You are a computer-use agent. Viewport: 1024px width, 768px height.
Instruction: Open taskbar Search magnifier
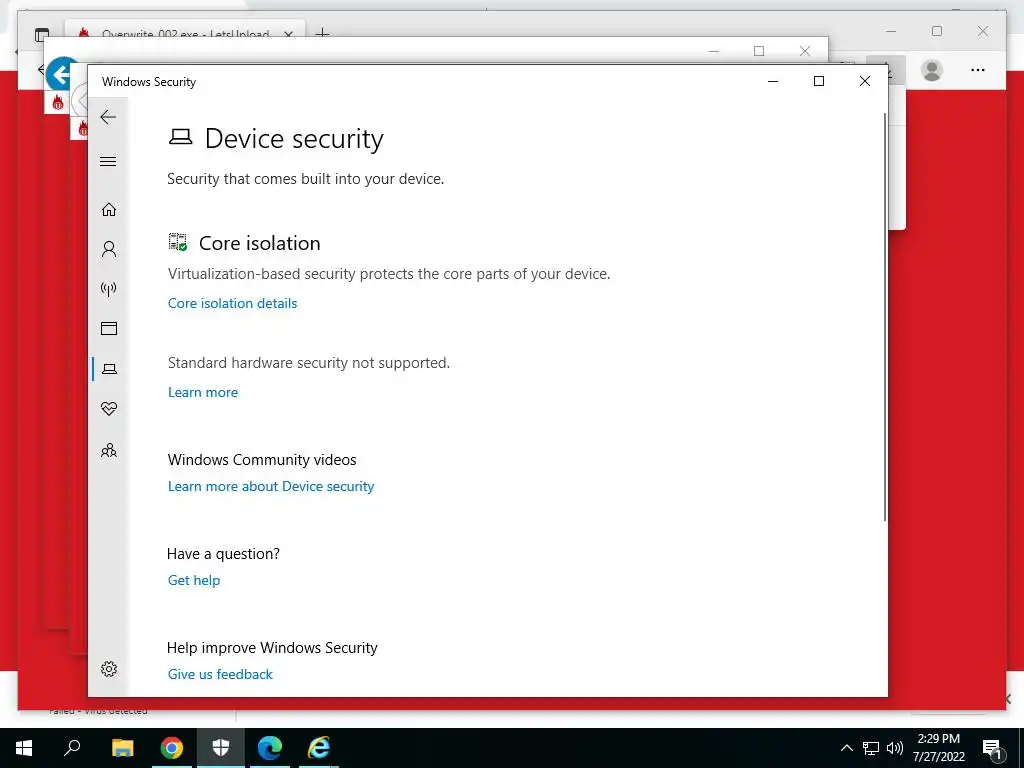tap(72, 748)
